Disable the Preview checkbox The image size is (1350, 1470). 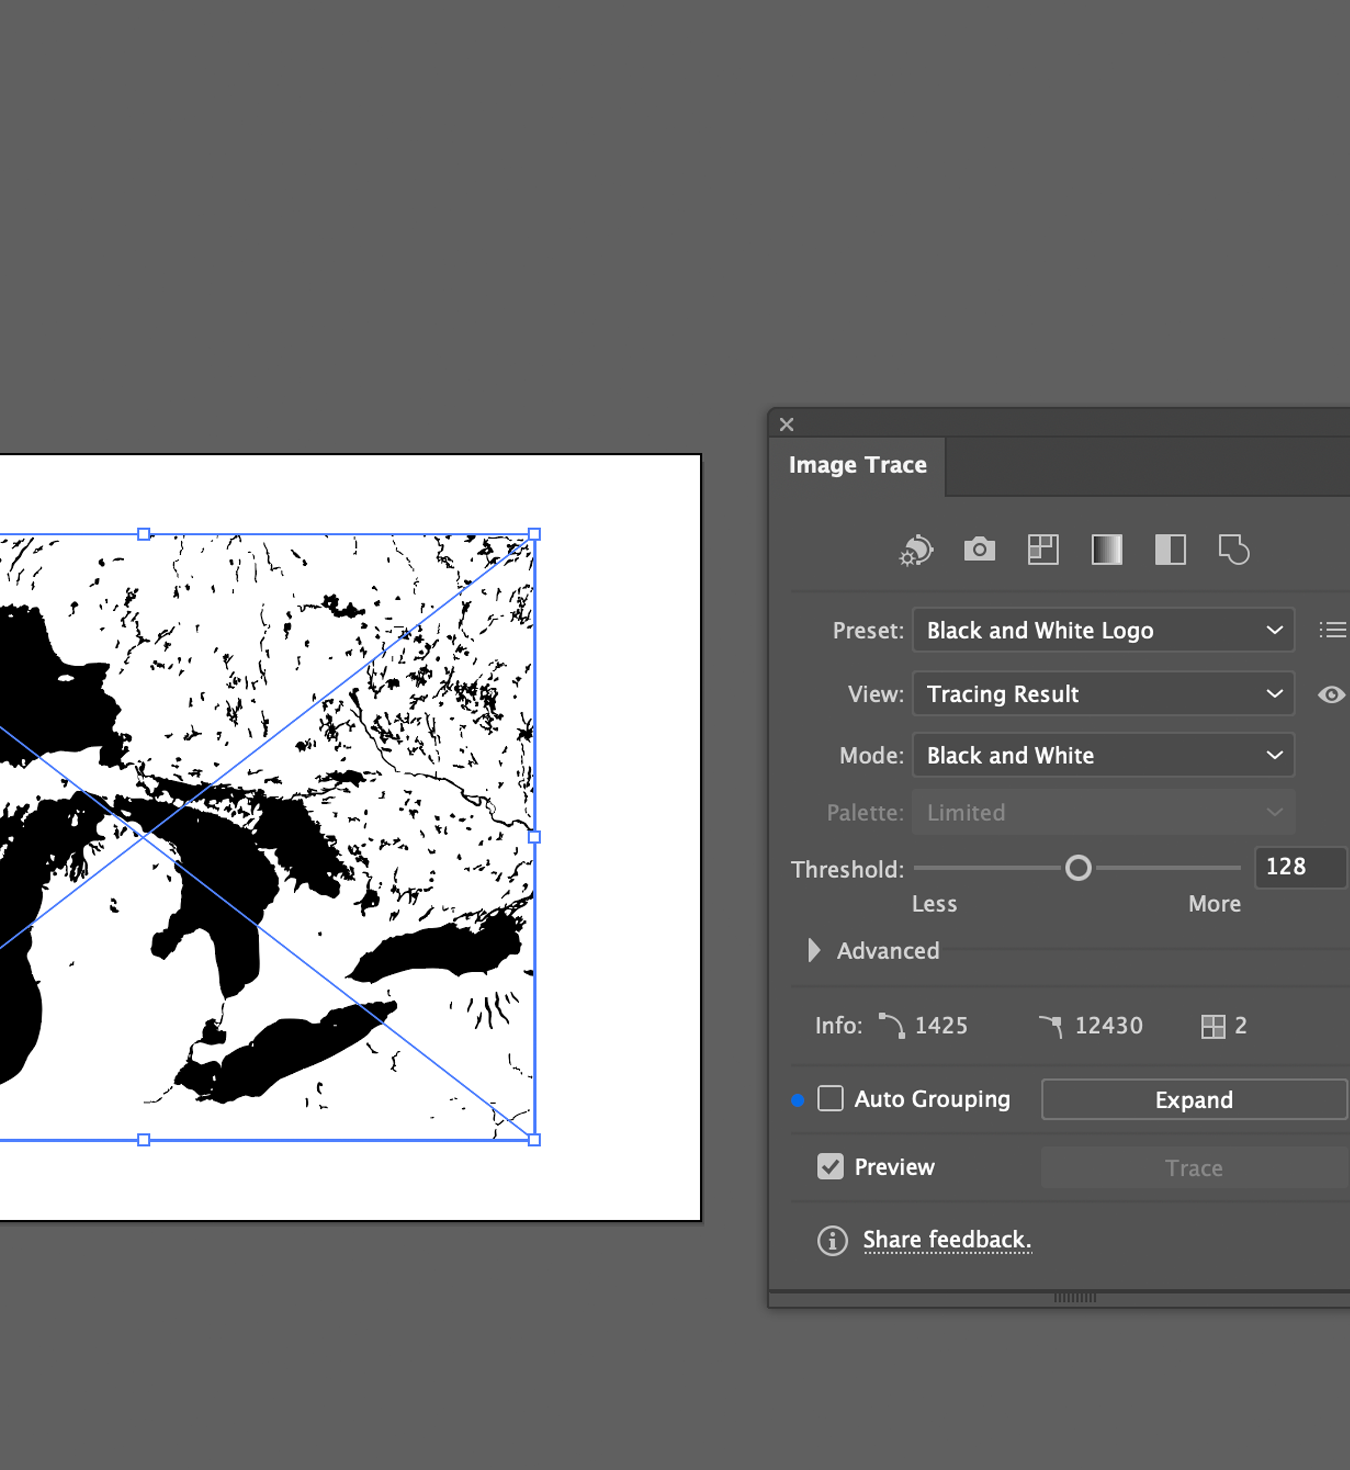tap(830, 1166)
